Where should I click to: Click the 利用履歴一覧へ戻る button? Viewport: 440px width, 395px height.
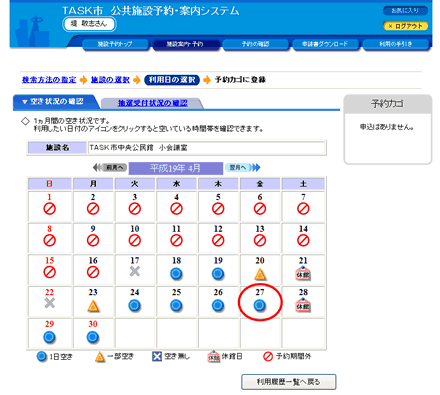point(288,382)
